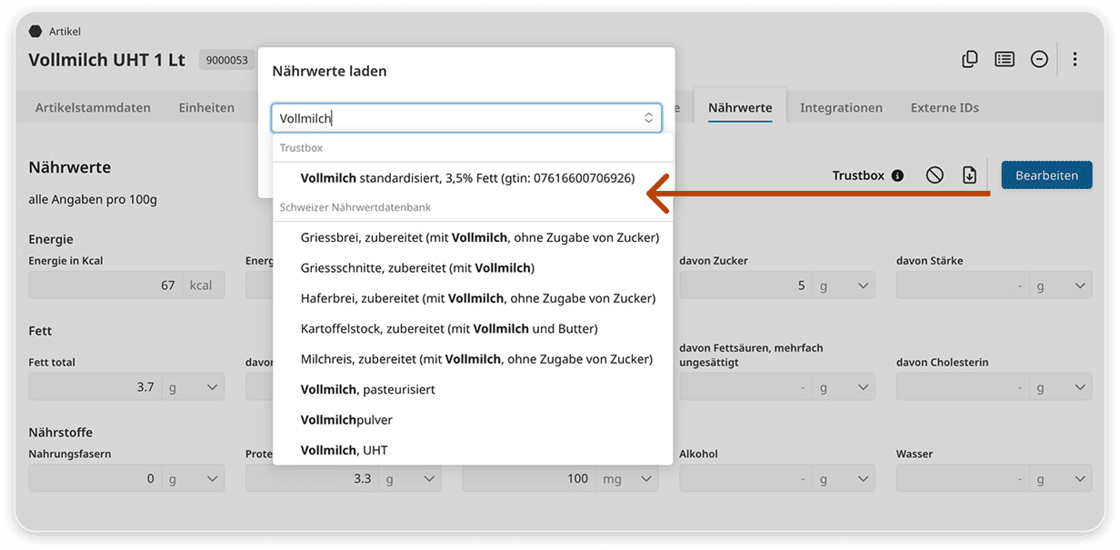Select Vollmilch standardisiert 3,5% Fett option

467,178
